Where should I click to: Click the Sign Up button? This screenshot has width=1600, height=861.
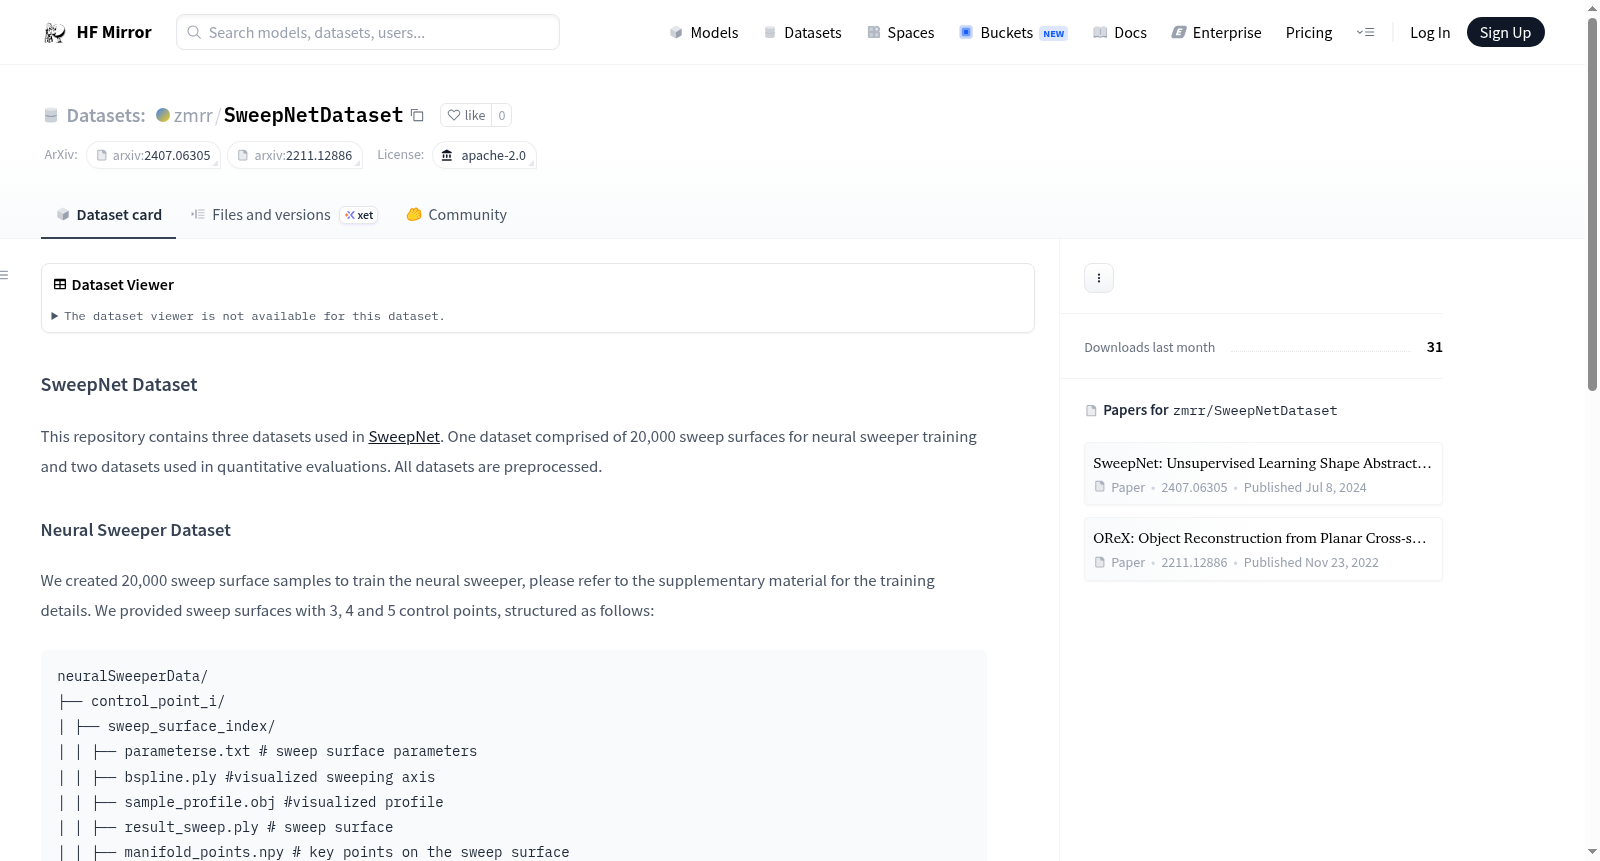pyautogui.click(x=1505, y=33)
